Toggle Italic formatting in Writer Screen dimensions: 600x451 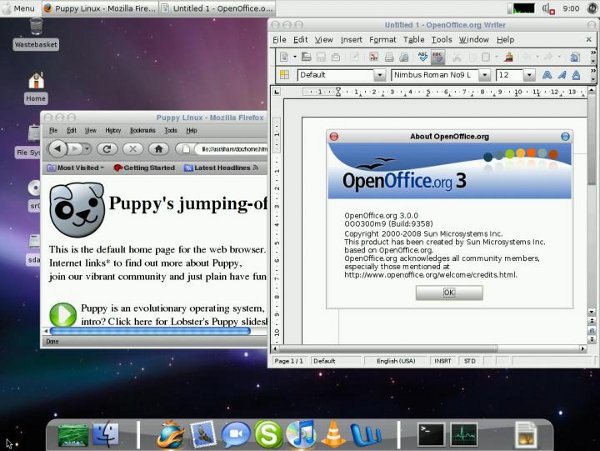coord(562,75)
